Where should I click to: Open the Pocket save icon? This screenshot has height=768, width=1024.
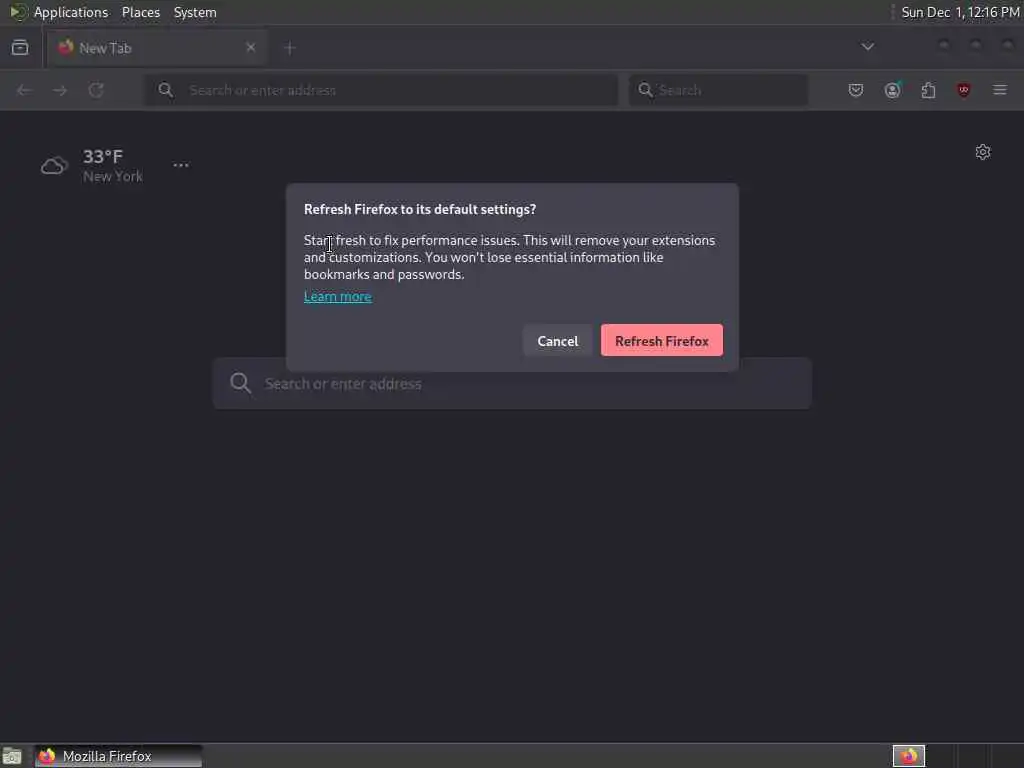[856, 90]
